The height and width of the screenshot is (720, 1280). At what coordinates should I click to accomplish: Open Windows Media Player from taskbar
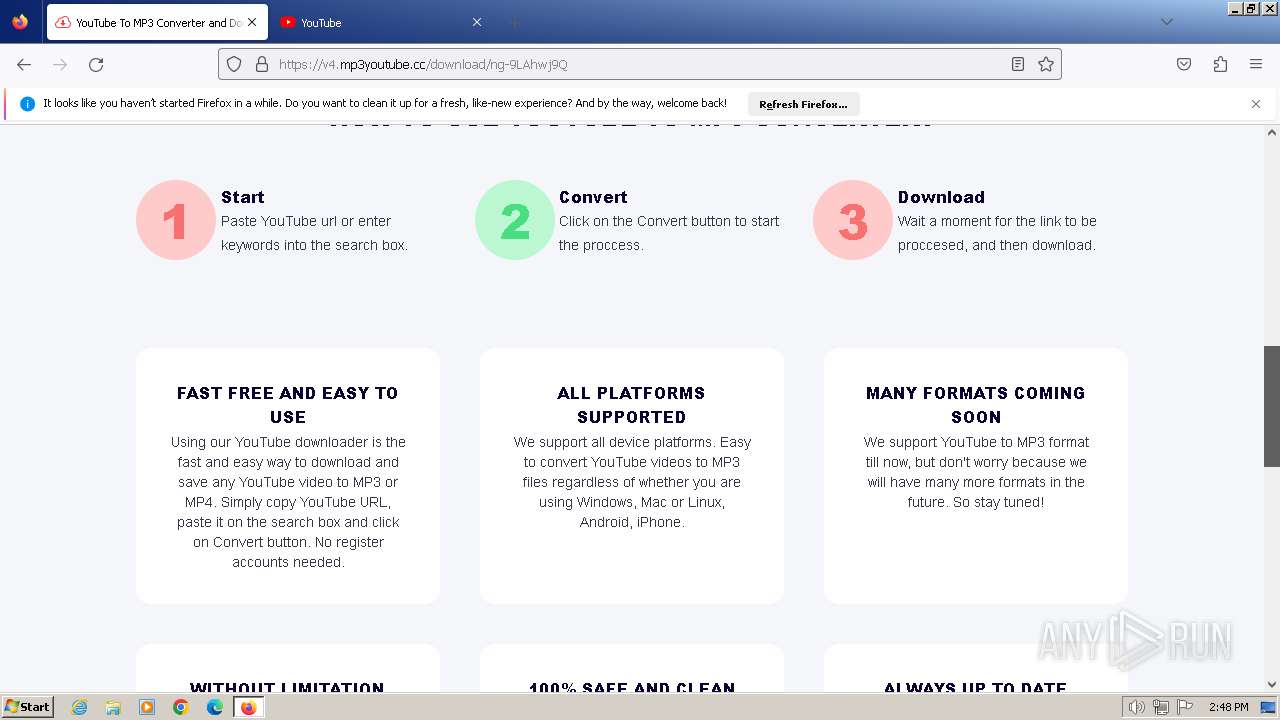(147, 707)
